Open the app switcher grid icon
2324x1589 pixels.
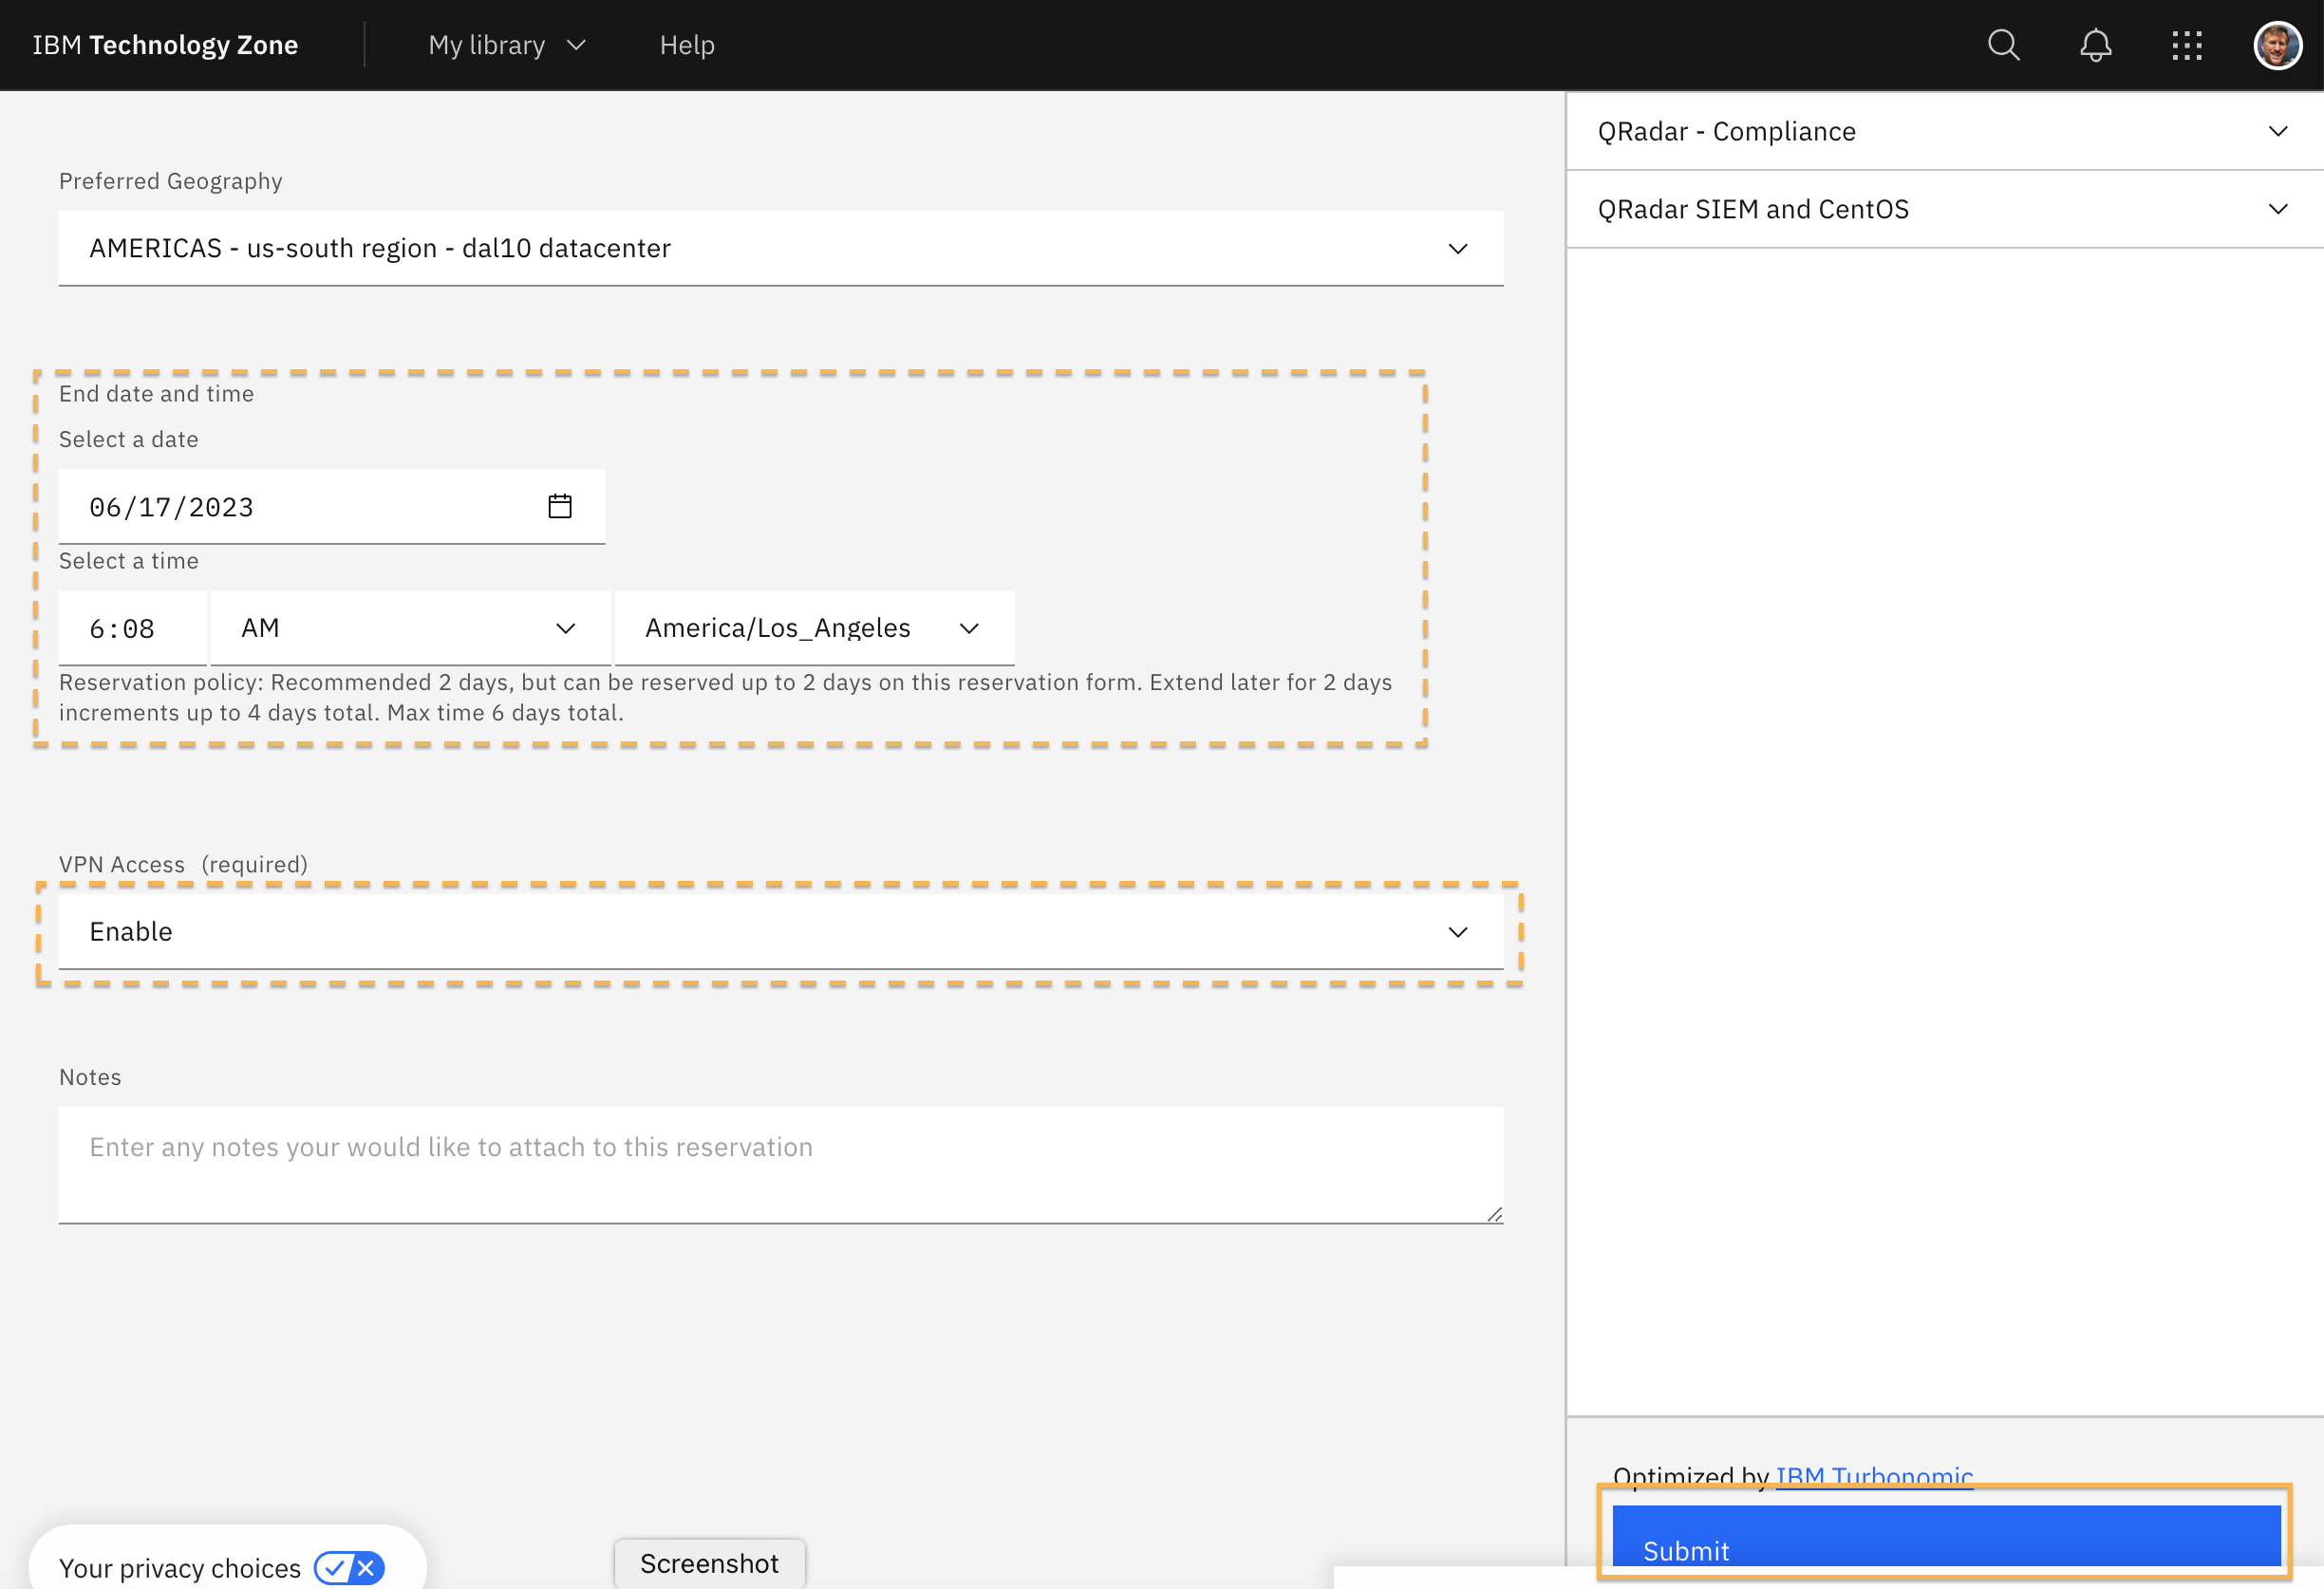coord(2187,45)
